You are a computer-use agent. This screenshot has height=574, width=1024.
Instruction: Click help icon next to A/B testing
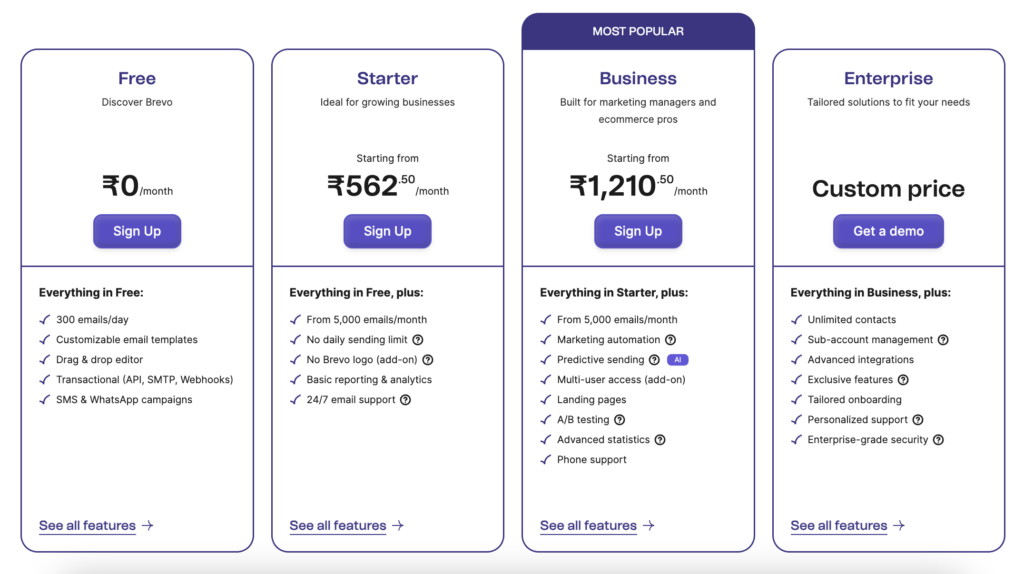point(618,420)
